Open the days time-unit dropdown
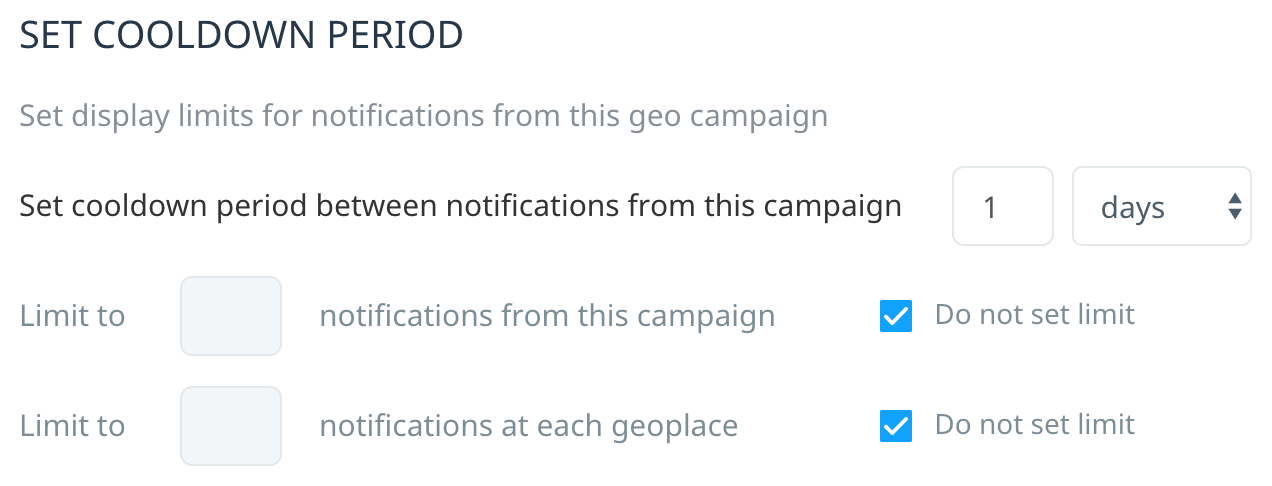1272x486 pixels. [1162, 206]
